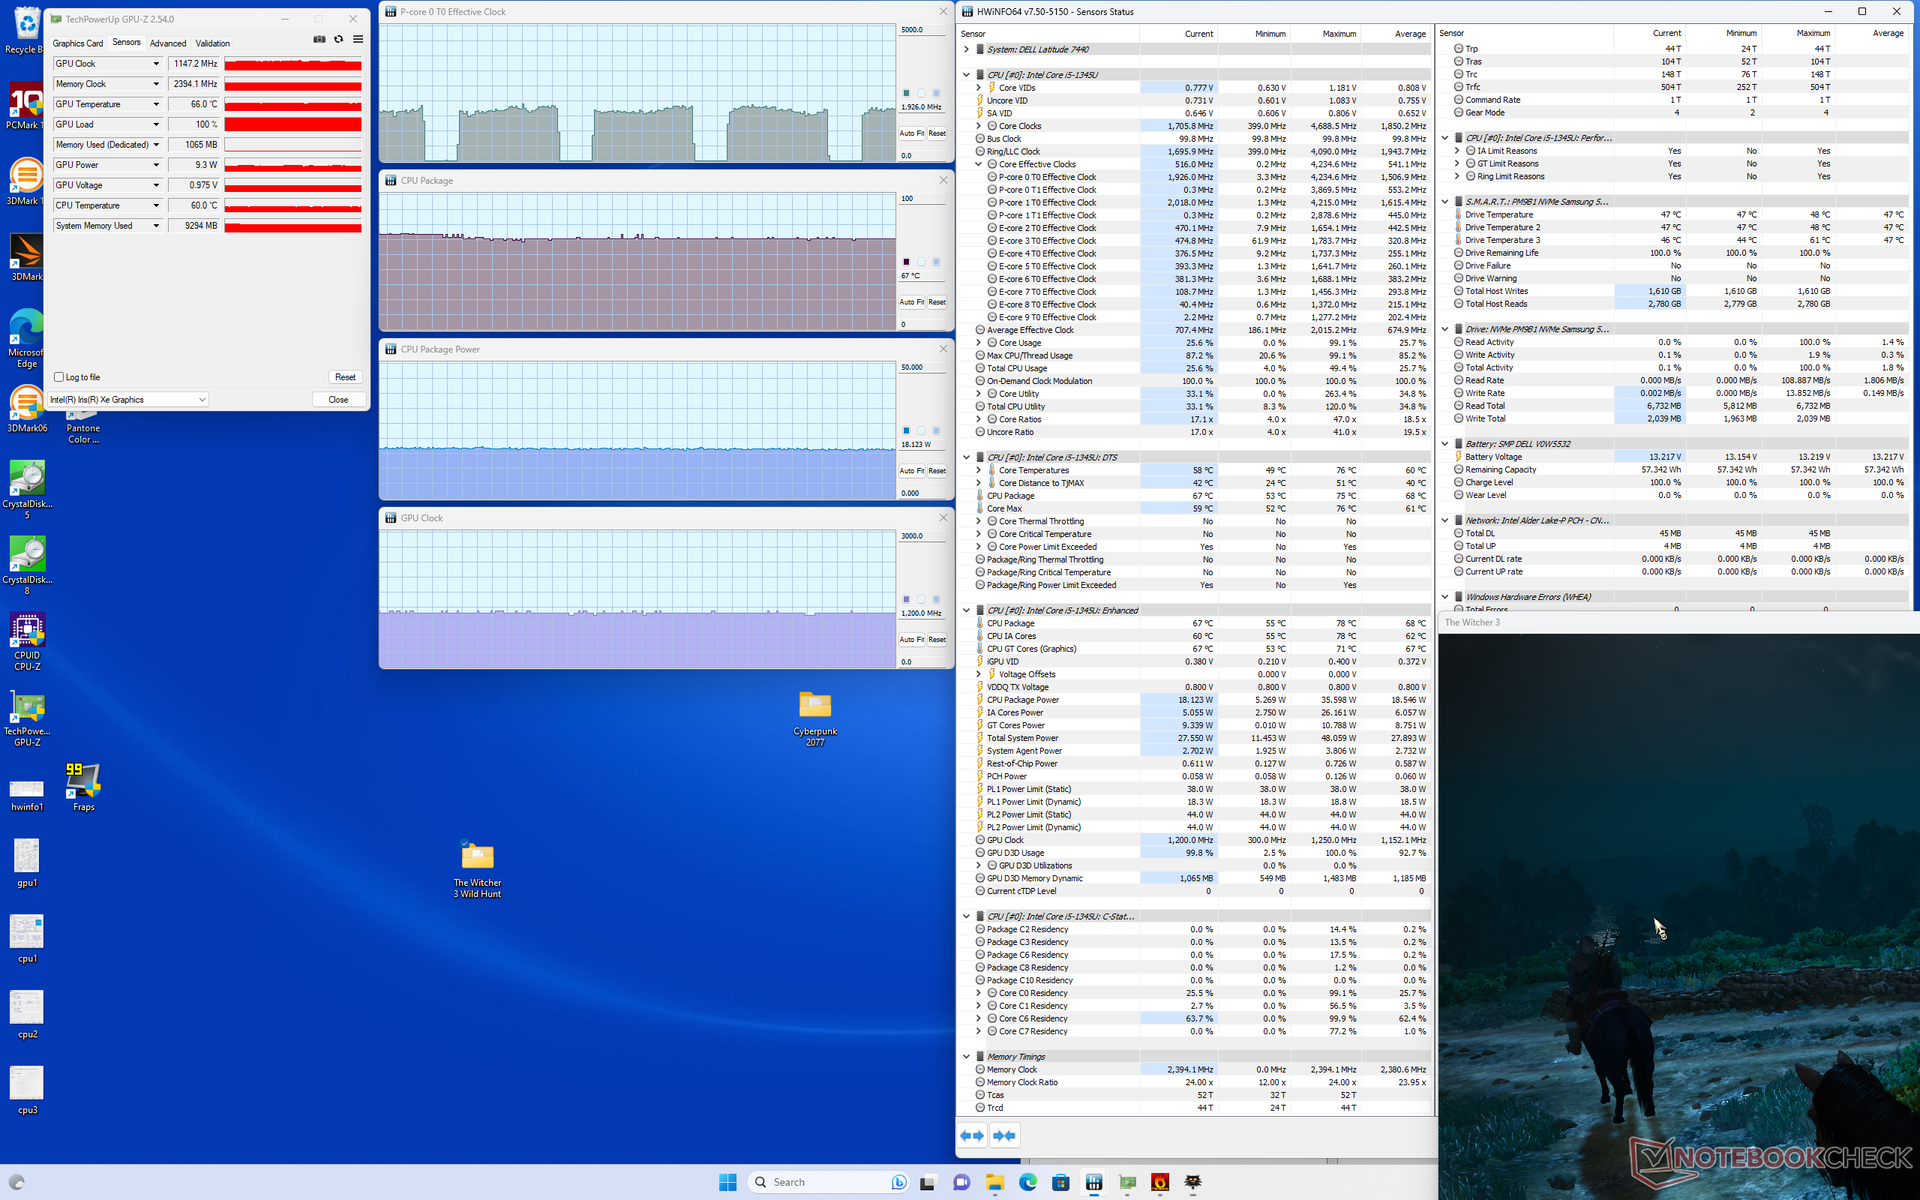Viewport: 1920px width, 1200px height.
Task: Click the GPU-Z refresh icon
Action: coord(339,40)
